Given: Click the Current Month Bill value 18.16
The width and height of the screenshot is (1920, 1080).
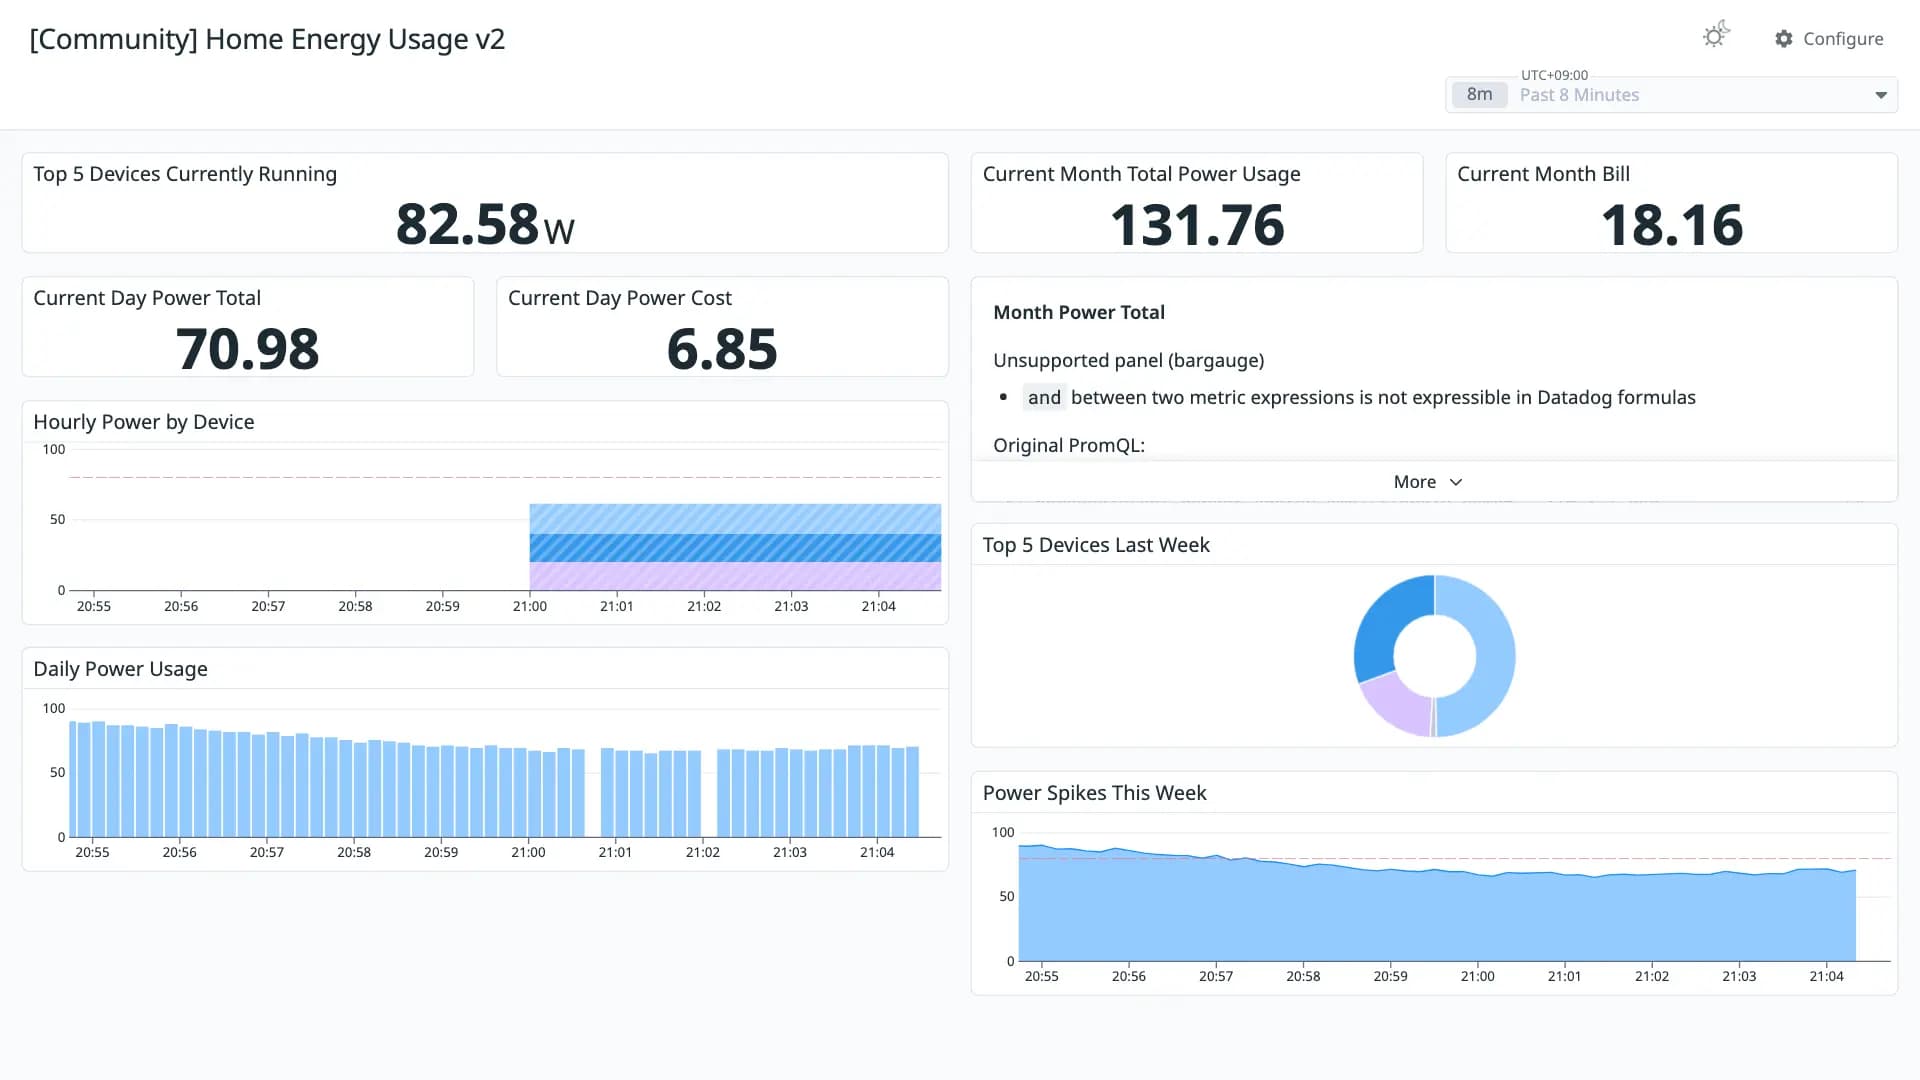Looking at the screenshot, I should (1671, 225).
